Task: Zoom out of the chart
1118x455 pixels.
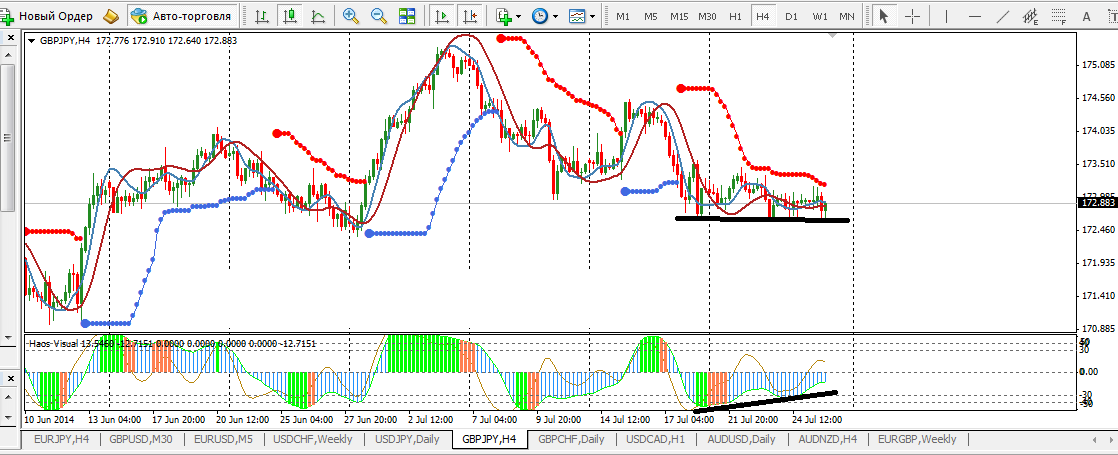Action: coord(379,16)
